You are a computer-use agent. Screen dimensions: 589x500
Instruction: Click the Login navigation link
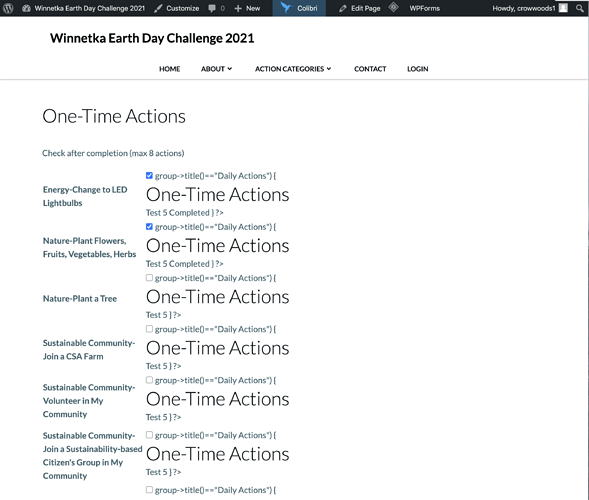(x=418, y=69)
